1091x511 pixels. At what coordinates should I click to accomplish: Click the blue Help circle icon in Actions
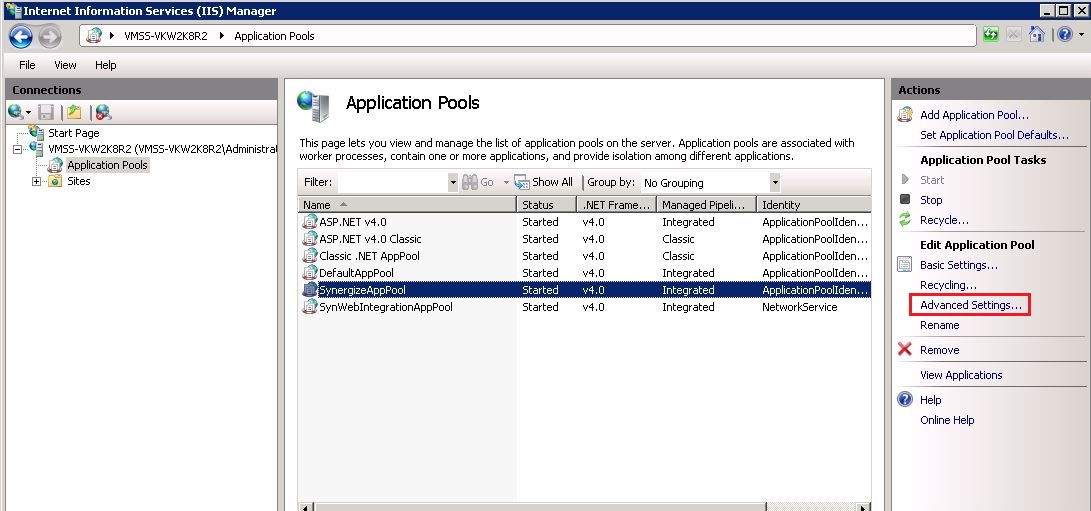click(x=905, y=400)
